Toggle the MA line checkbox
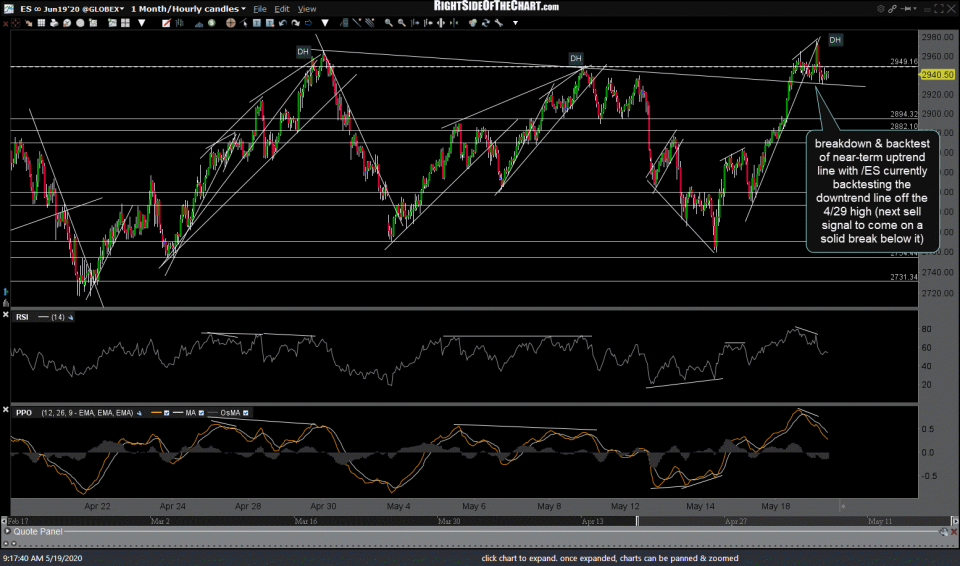The height and width of the screenshot is (566, 960). pos(201,413)
